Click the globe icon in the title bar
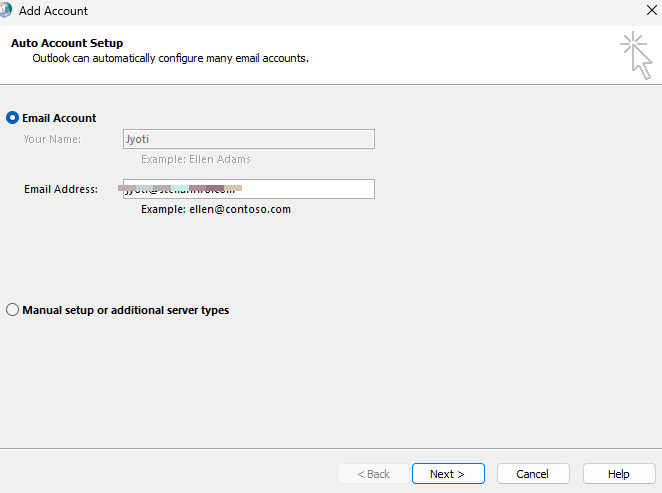The width and height of the screenshot is (662, 493). [x=5, y=11]
